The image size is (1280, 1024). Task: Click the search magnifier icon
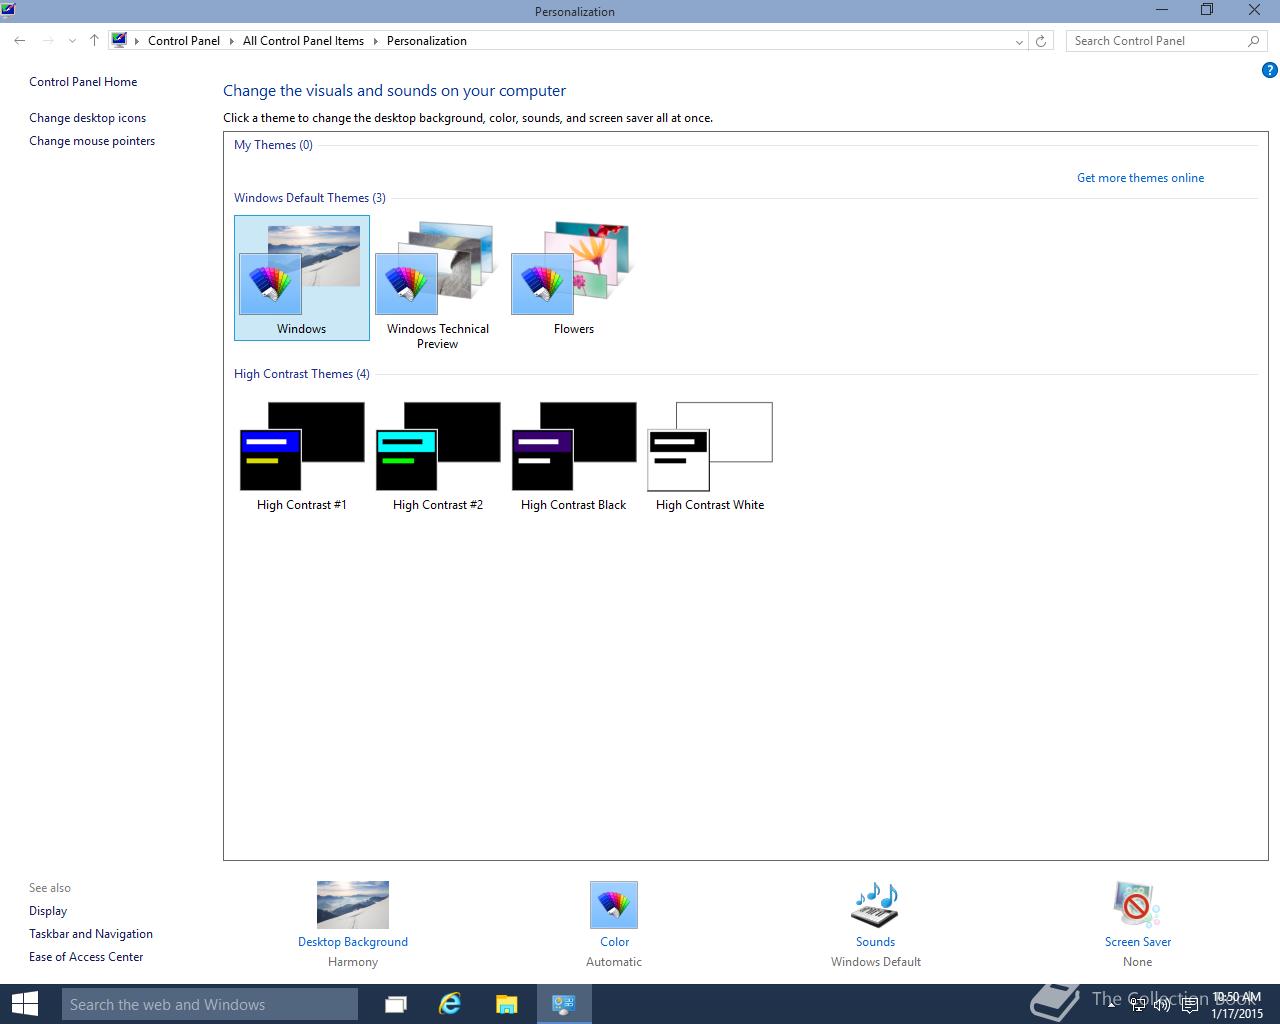1253,41
